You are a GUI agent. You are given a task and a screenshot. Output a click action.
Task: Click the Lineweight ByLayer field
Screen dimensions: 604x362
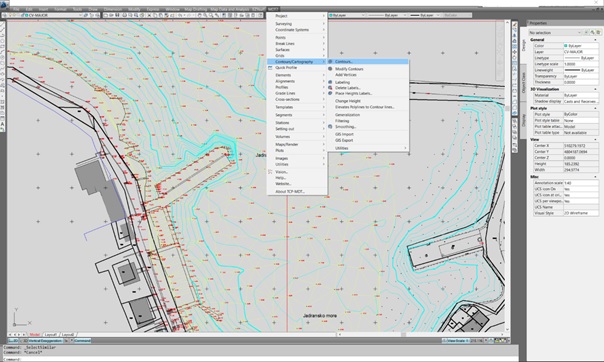tap(581, 70)
